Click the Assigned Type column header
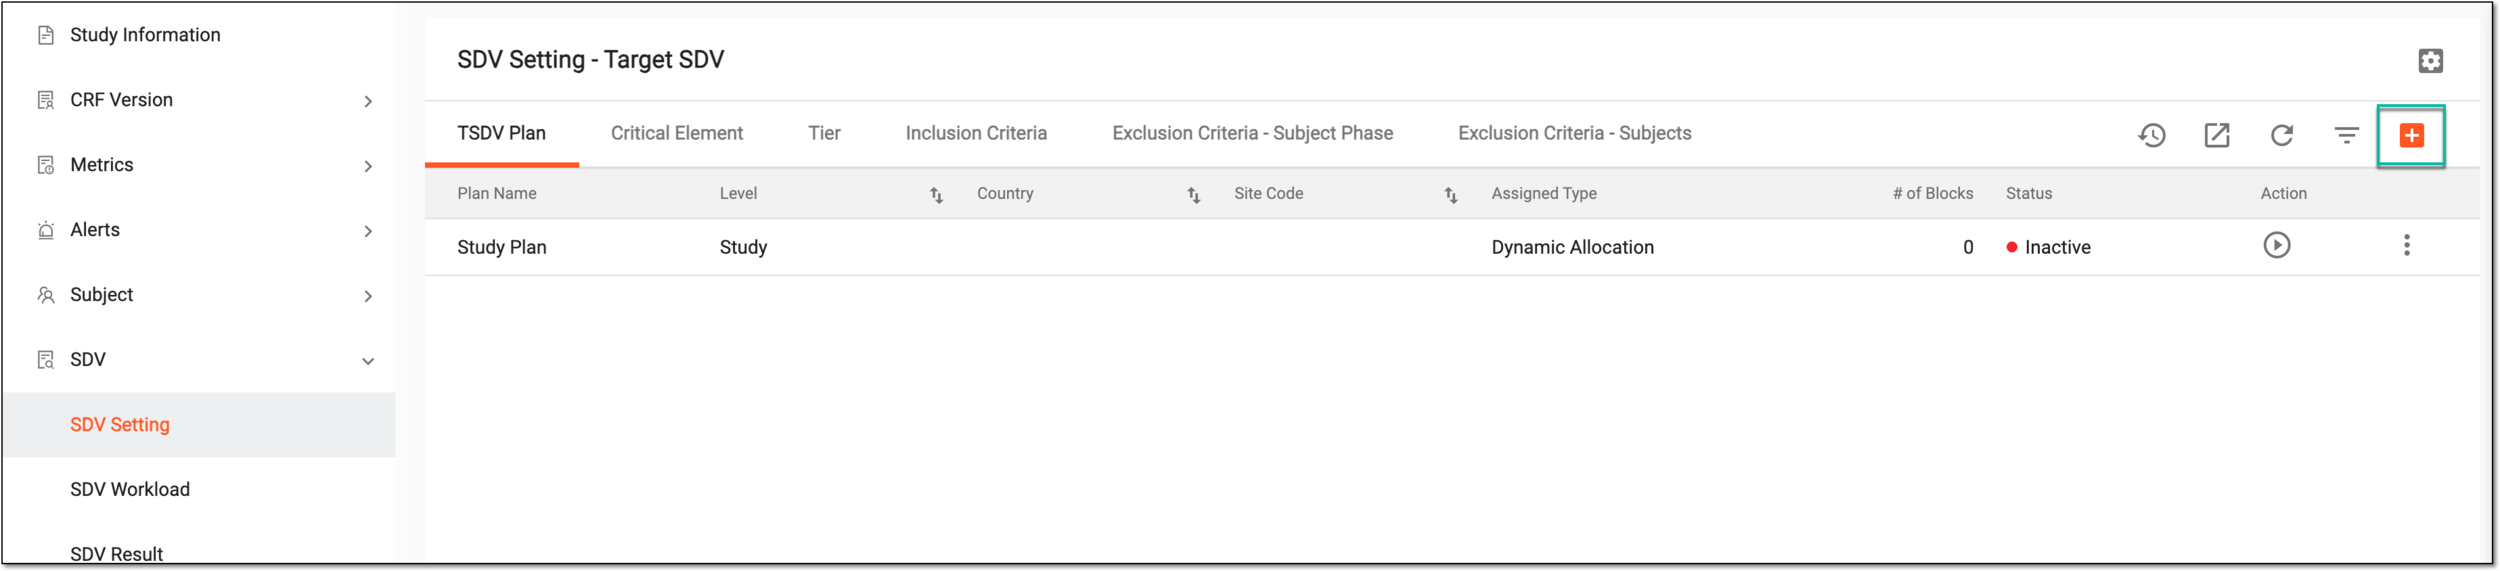The height and width of the screenshot is (571, 2500). pos(1543,194)
